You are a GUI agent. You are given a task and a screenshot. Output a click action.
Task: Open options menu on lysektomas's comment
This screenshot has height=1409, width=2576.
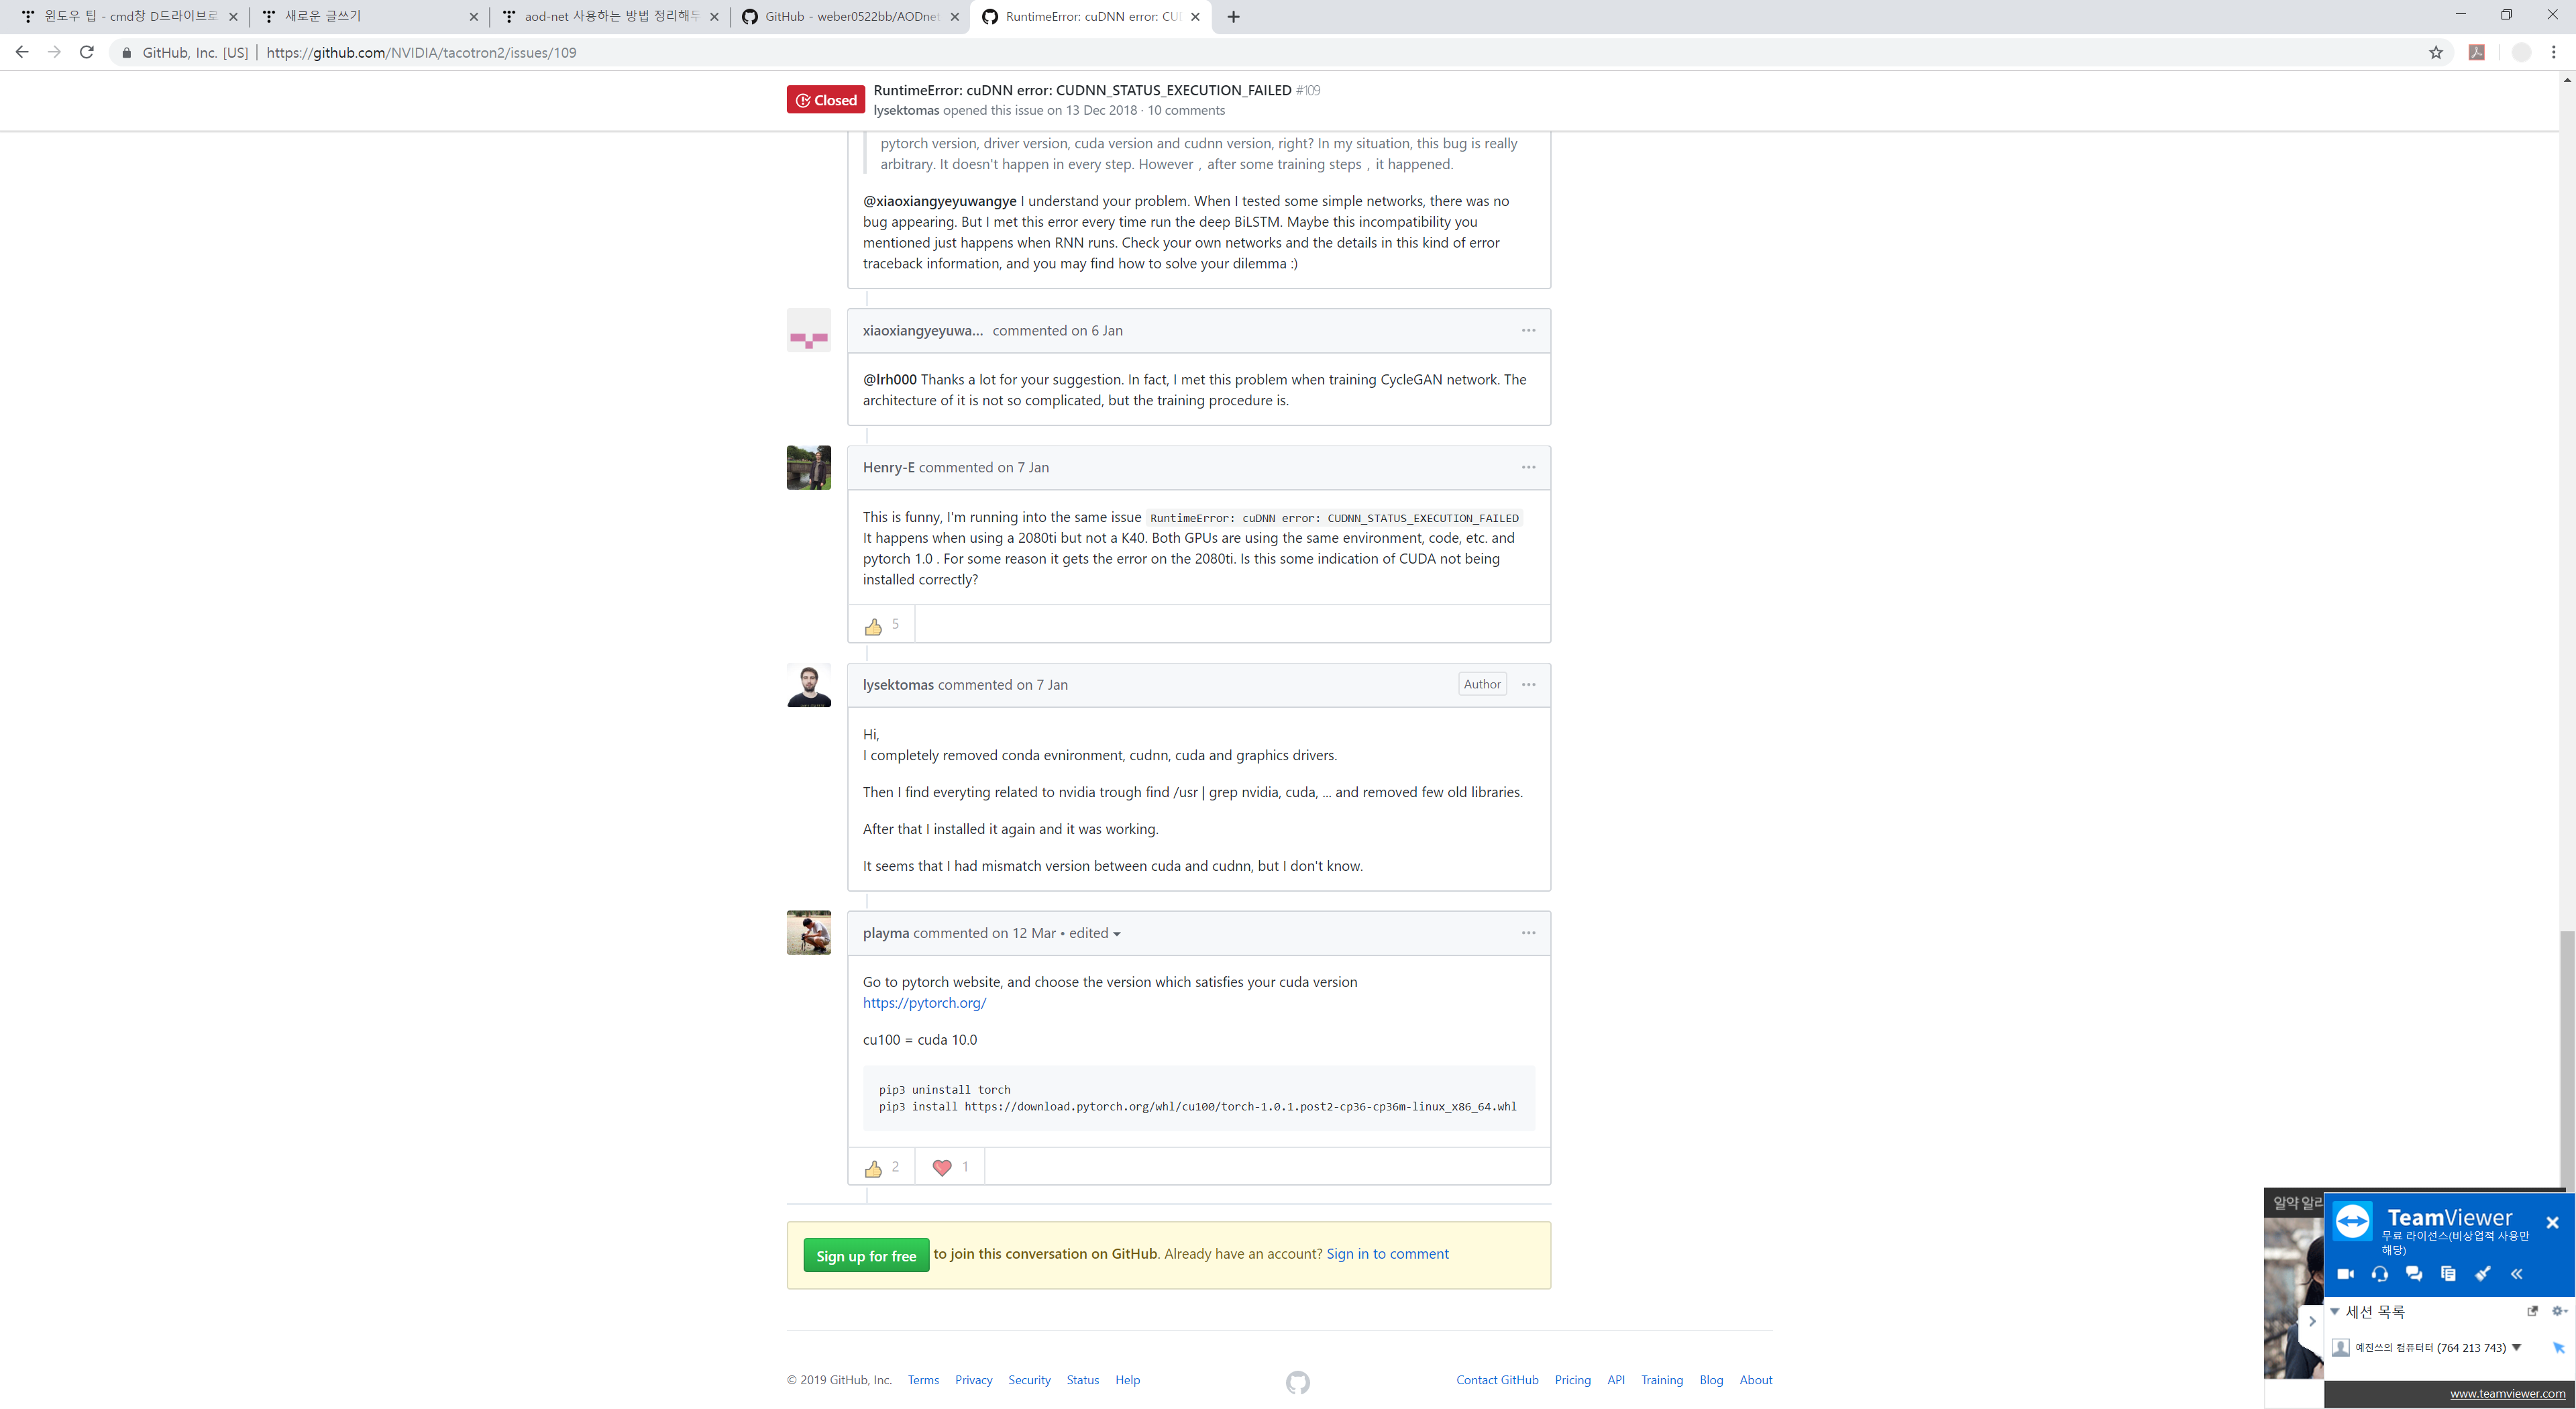(1528, 685)
